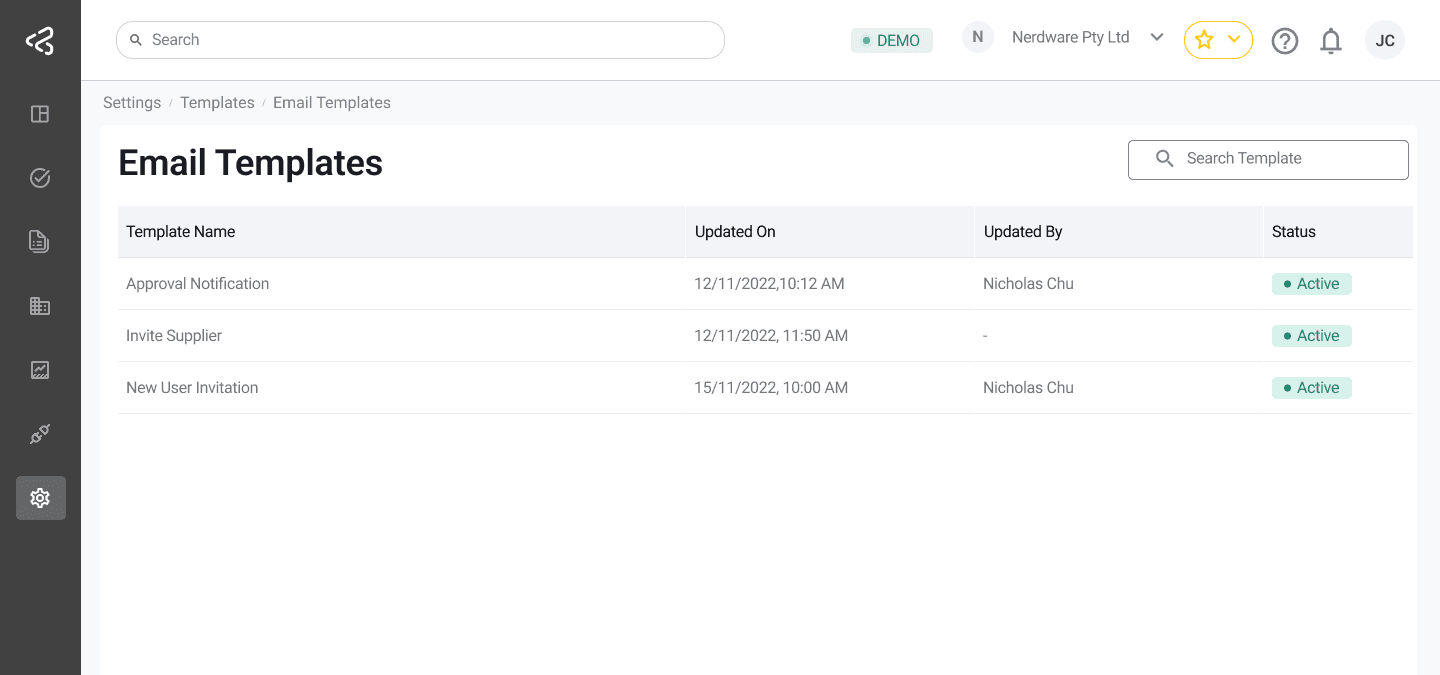Select the Company building icon in sidebar
1440x675 pixels.
click(40, 305)
